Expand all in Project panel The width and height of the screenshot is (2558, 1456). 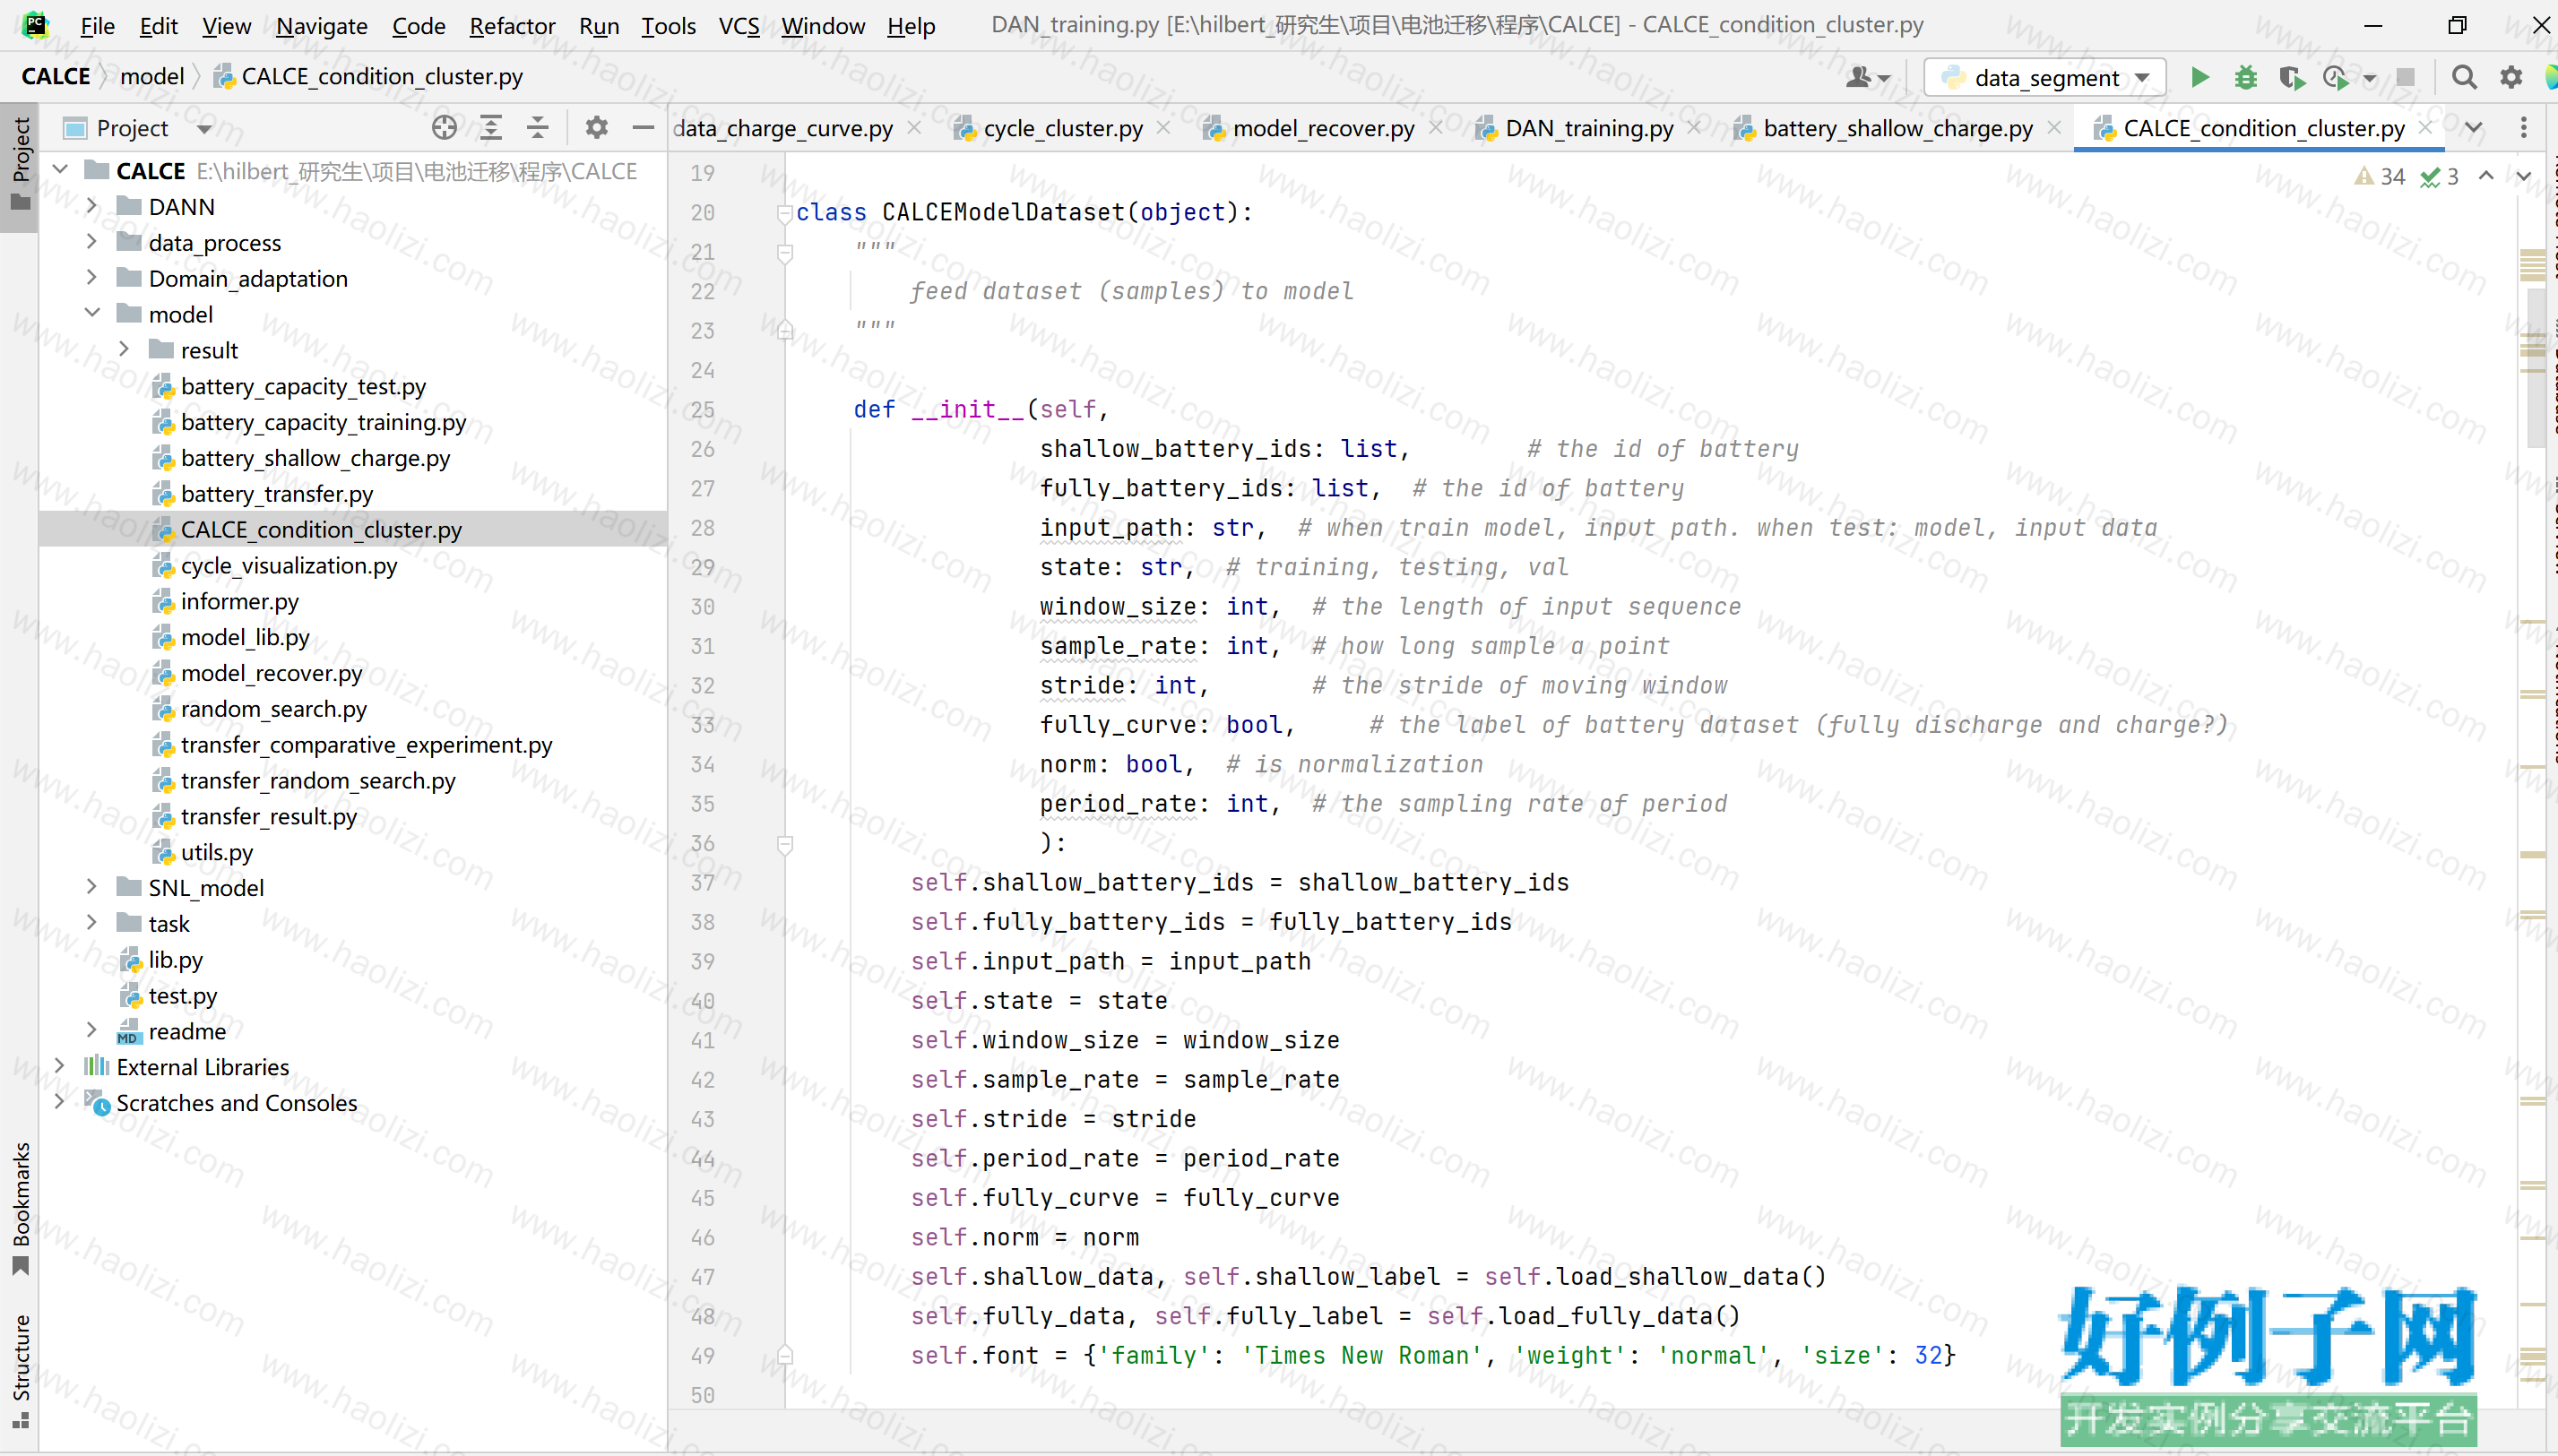pyautogui.click(x=490, y=127)
